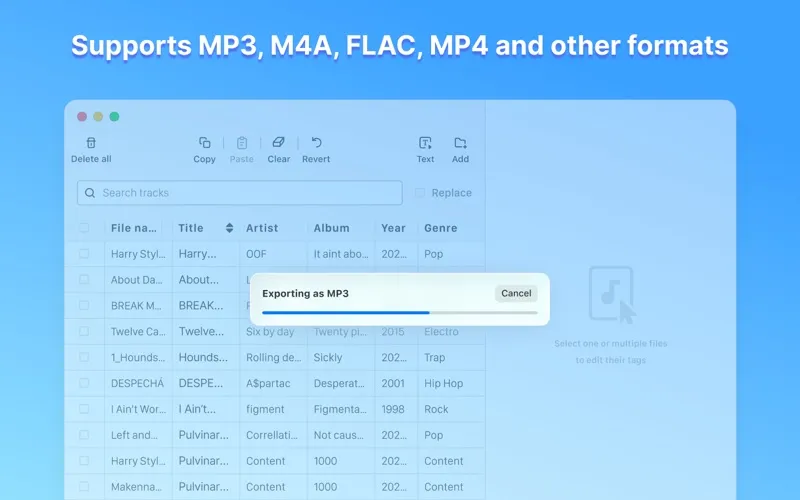Sort by Year column header
800x500 pixels.
[x=393, y=228]
